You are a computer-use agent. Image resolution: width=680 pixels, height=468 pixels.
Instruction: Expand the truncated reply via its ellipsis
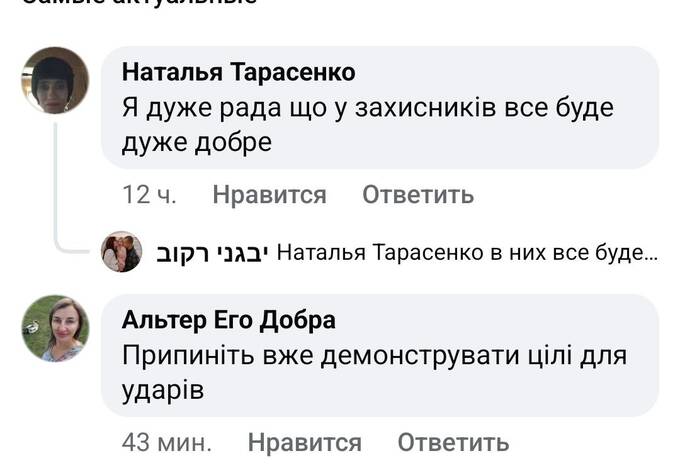(x=649, y=253)
